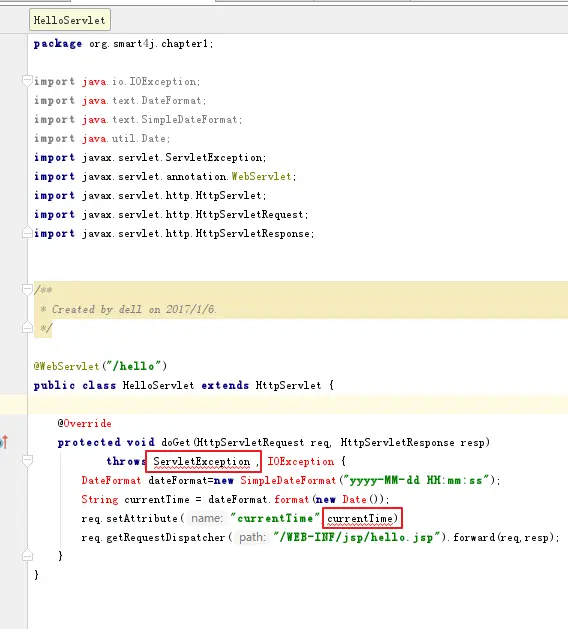Click the "/hello" string literal
The height and width of the screenshot is (629, 568).
click(x=134, y=366)
